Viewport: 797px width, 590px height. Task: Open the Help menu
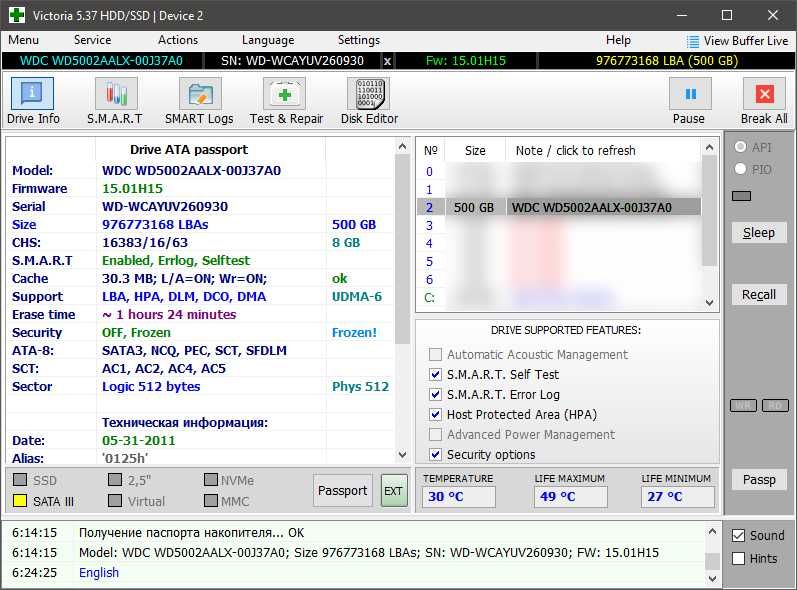tap(618, 40)
